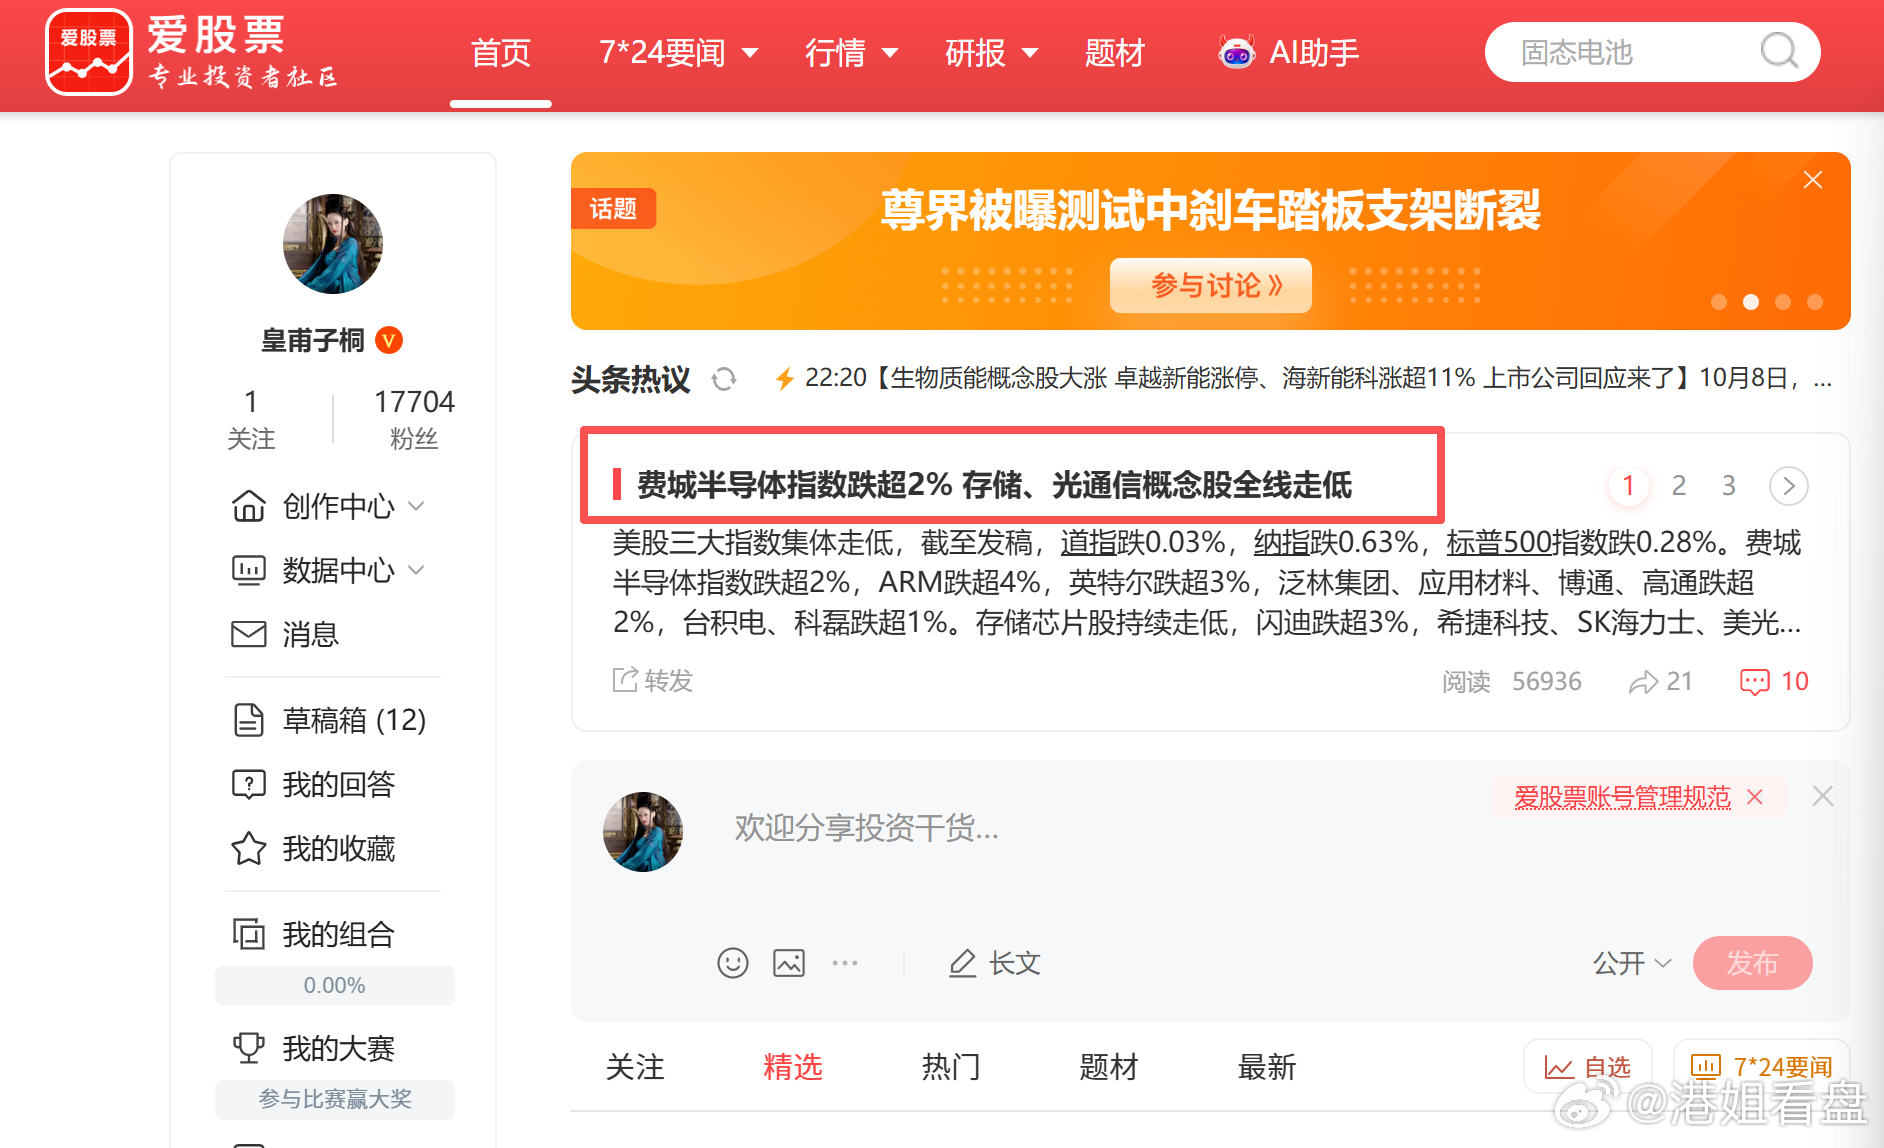The width and height of the screenshot is (1884, 1148).
Task: Click the 发布 button
Action: pyautogui.click(x=1753, y=963)
